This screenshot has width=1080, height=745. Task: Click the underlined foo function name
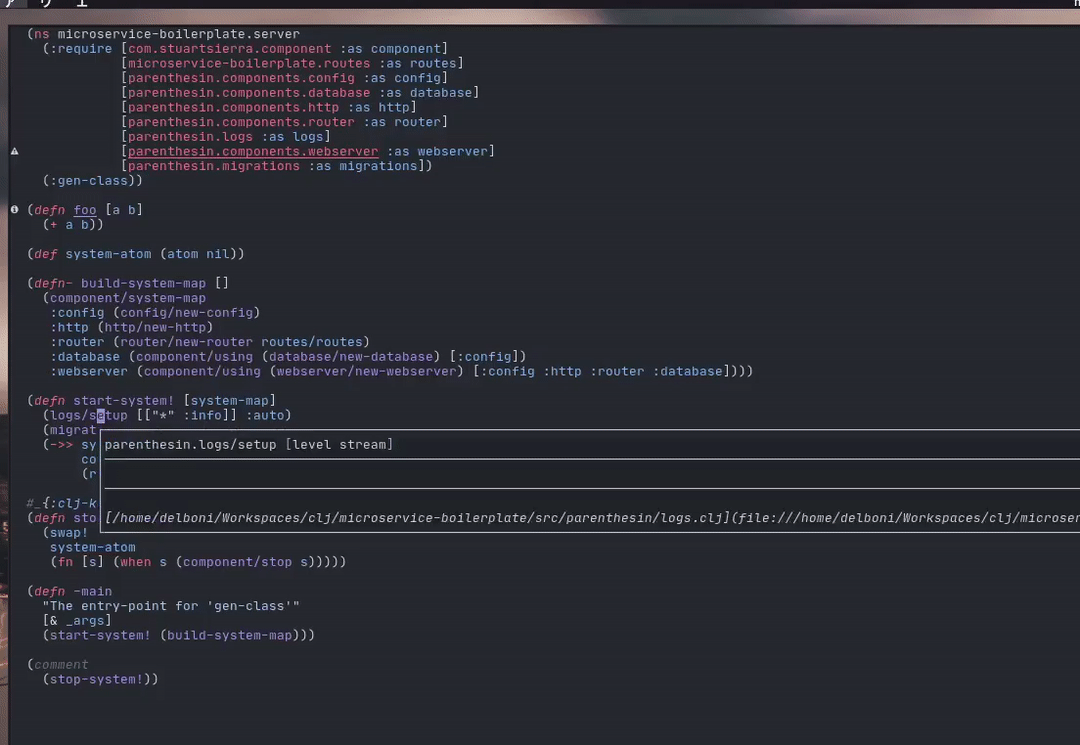pos(85,210)
